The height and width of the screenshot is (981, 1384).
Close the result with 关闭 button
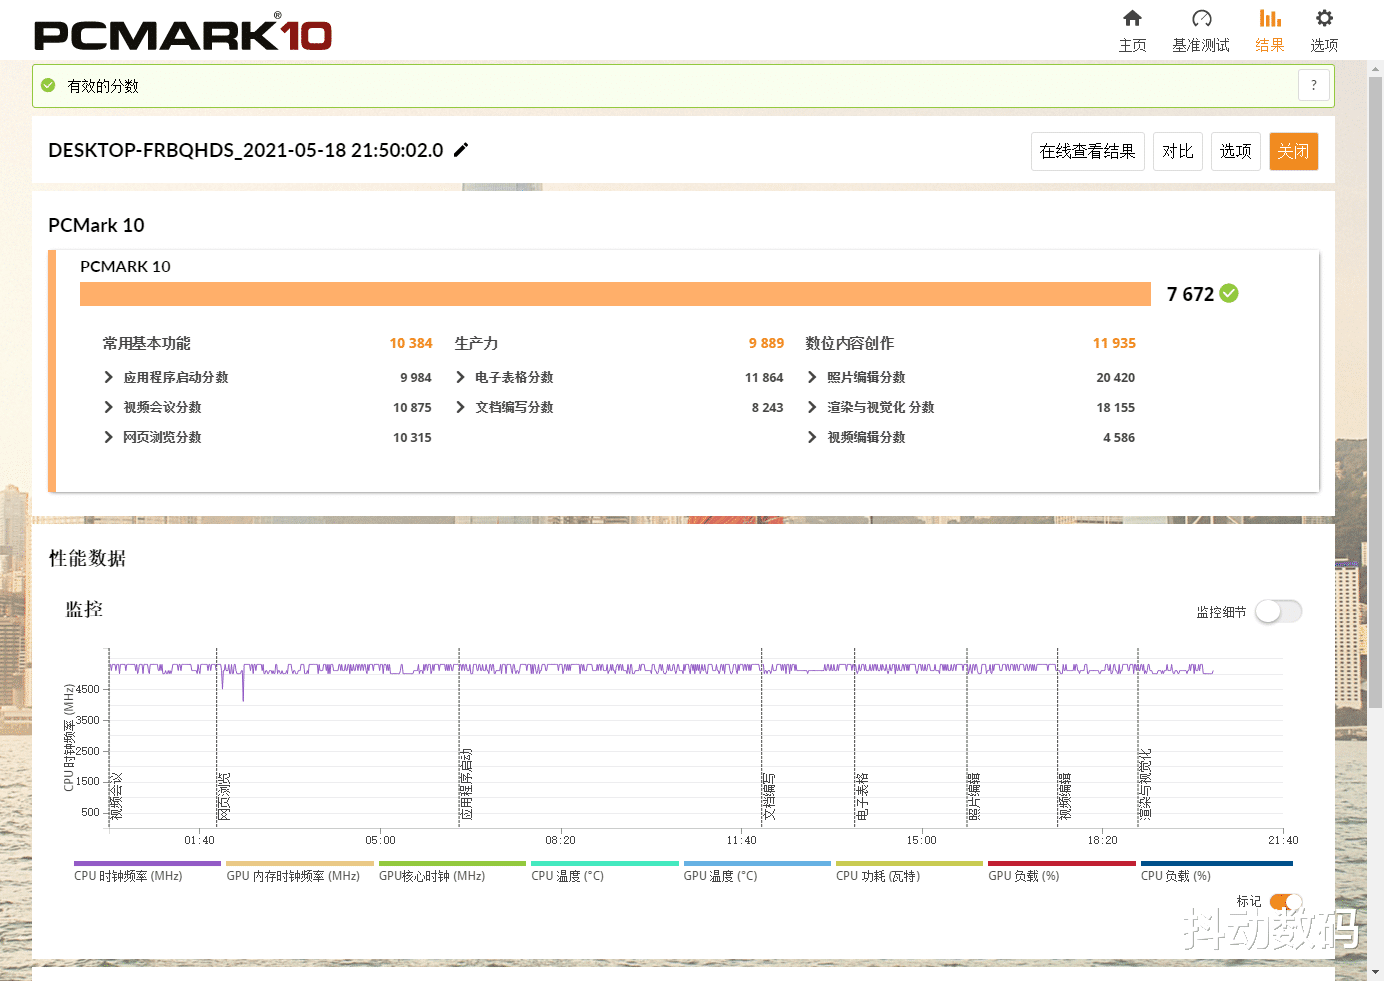(1294, 151)
